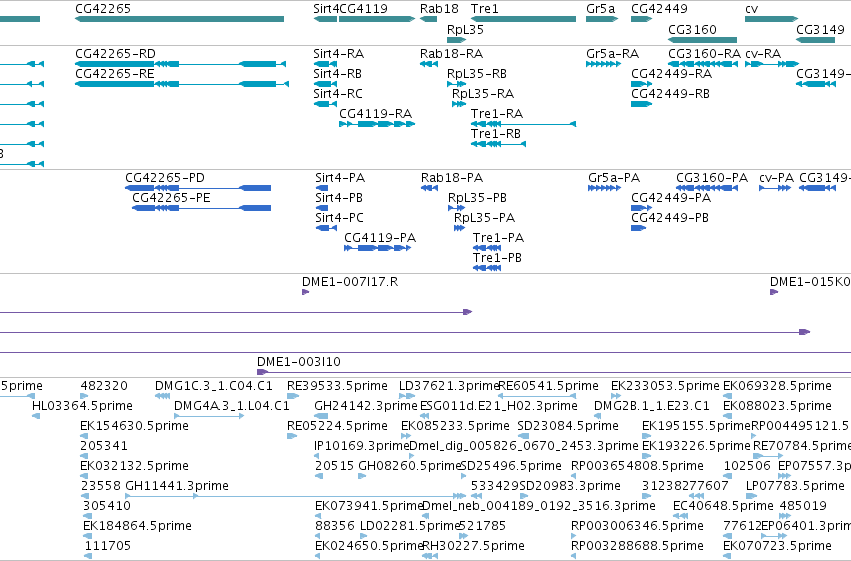Select the CG42449-RB transcript
This screenshot has width=851, height=561.
click(x=641, y=104)
